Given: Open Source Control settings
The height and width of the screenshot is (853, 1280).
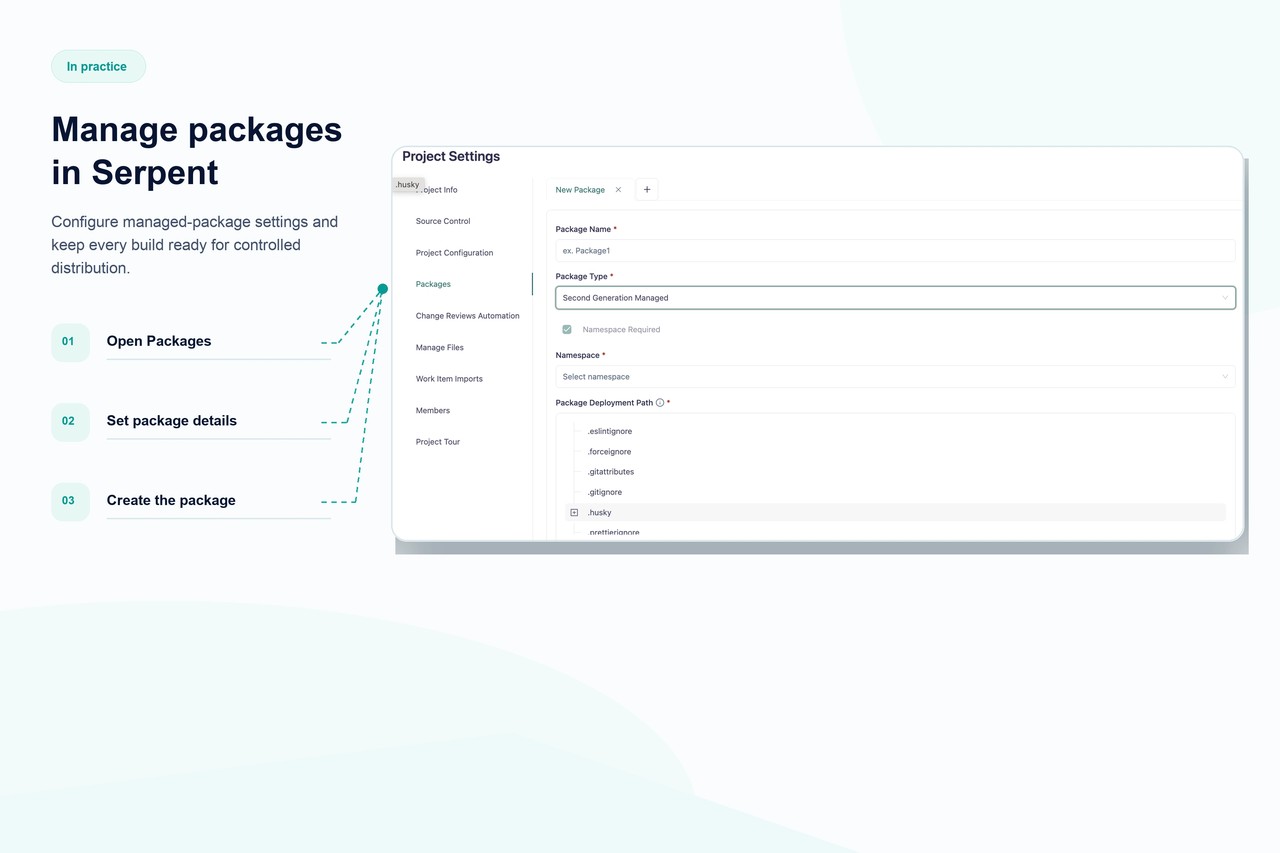Looking at the screenshot, I should point(443,221).
